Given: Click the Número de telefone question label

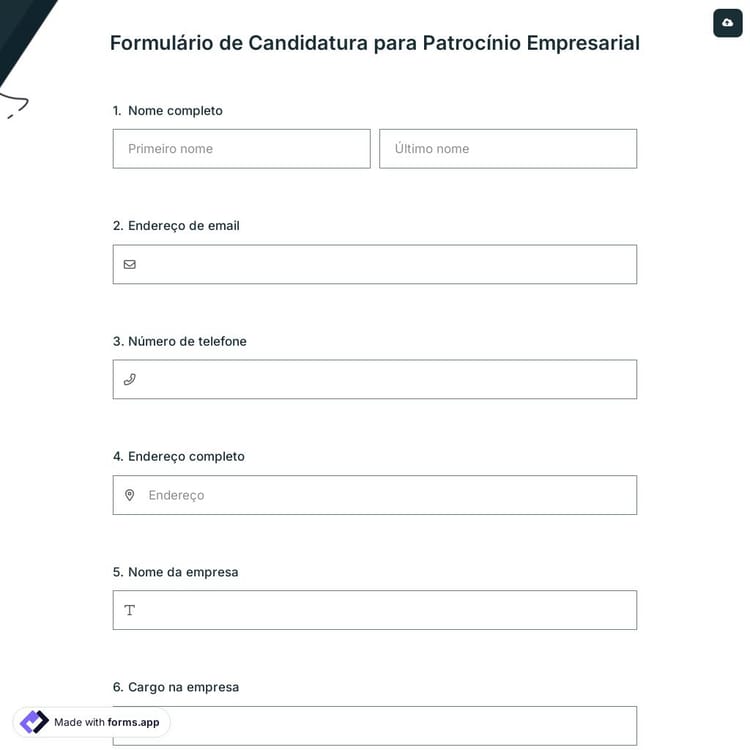Looking at the screenshot, I should coord(187,341).
